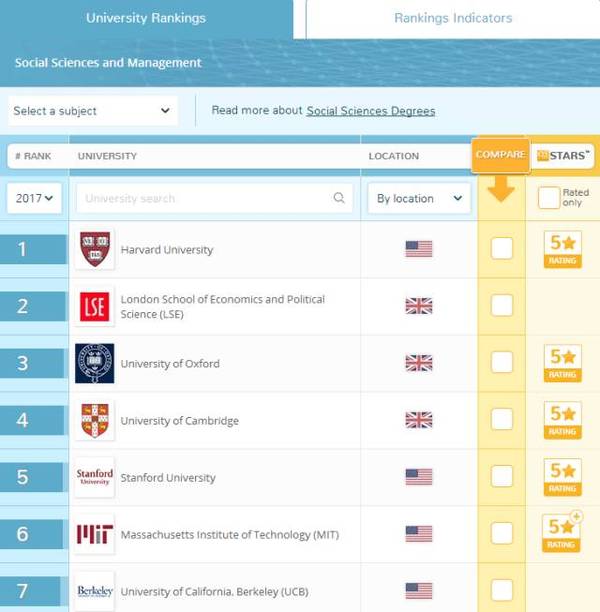Open the Massachusetts Institute of Technology link
The image size is (600, 612).
[x=230, y=535]
